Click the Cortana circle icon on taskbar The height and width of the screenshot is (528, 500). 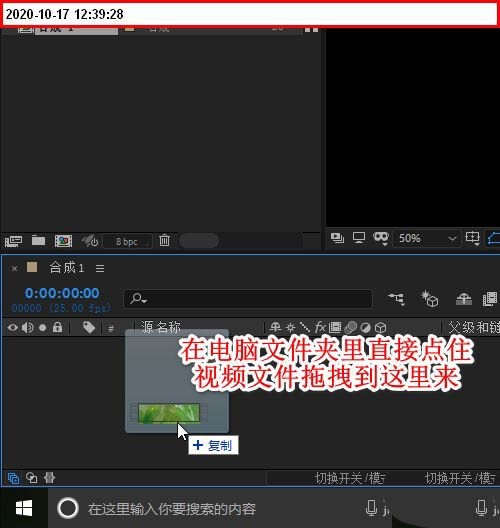(68, 508)
